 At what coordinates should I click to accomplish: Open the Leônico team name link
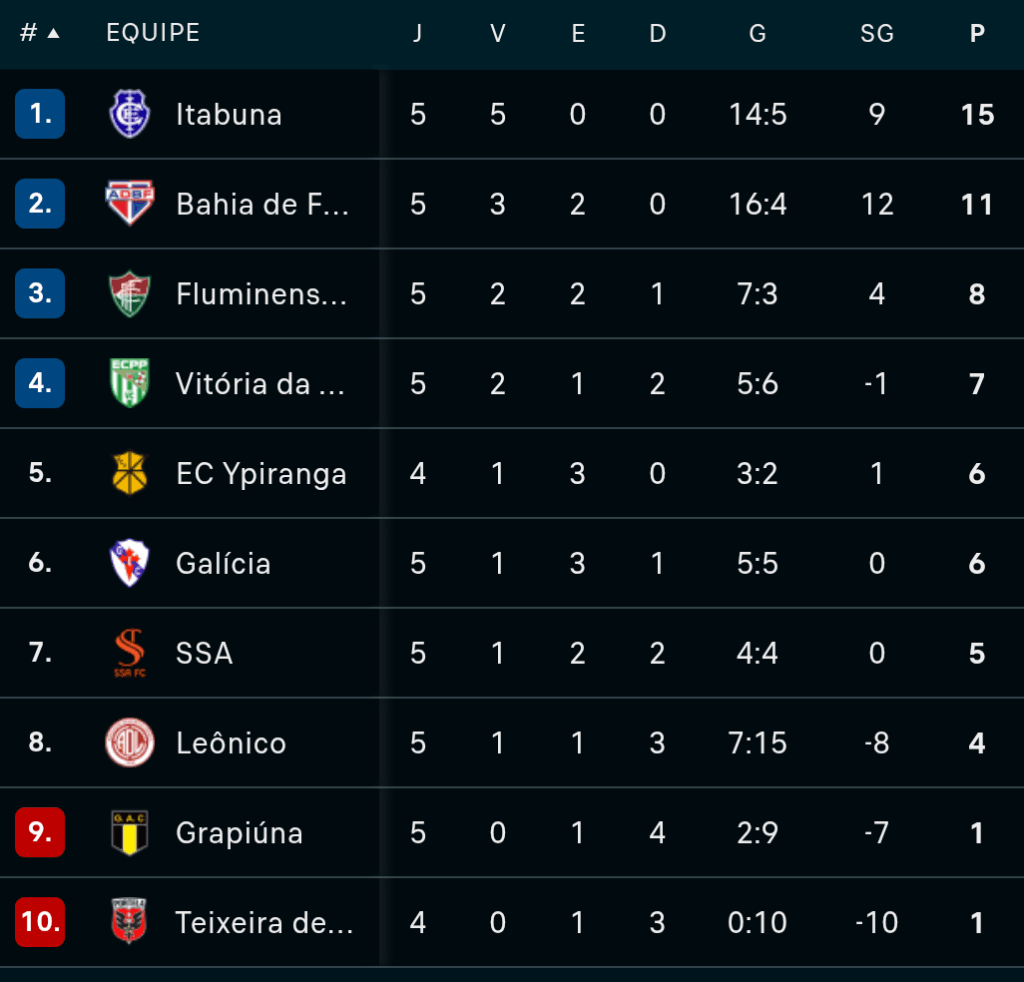coord(231,743)
